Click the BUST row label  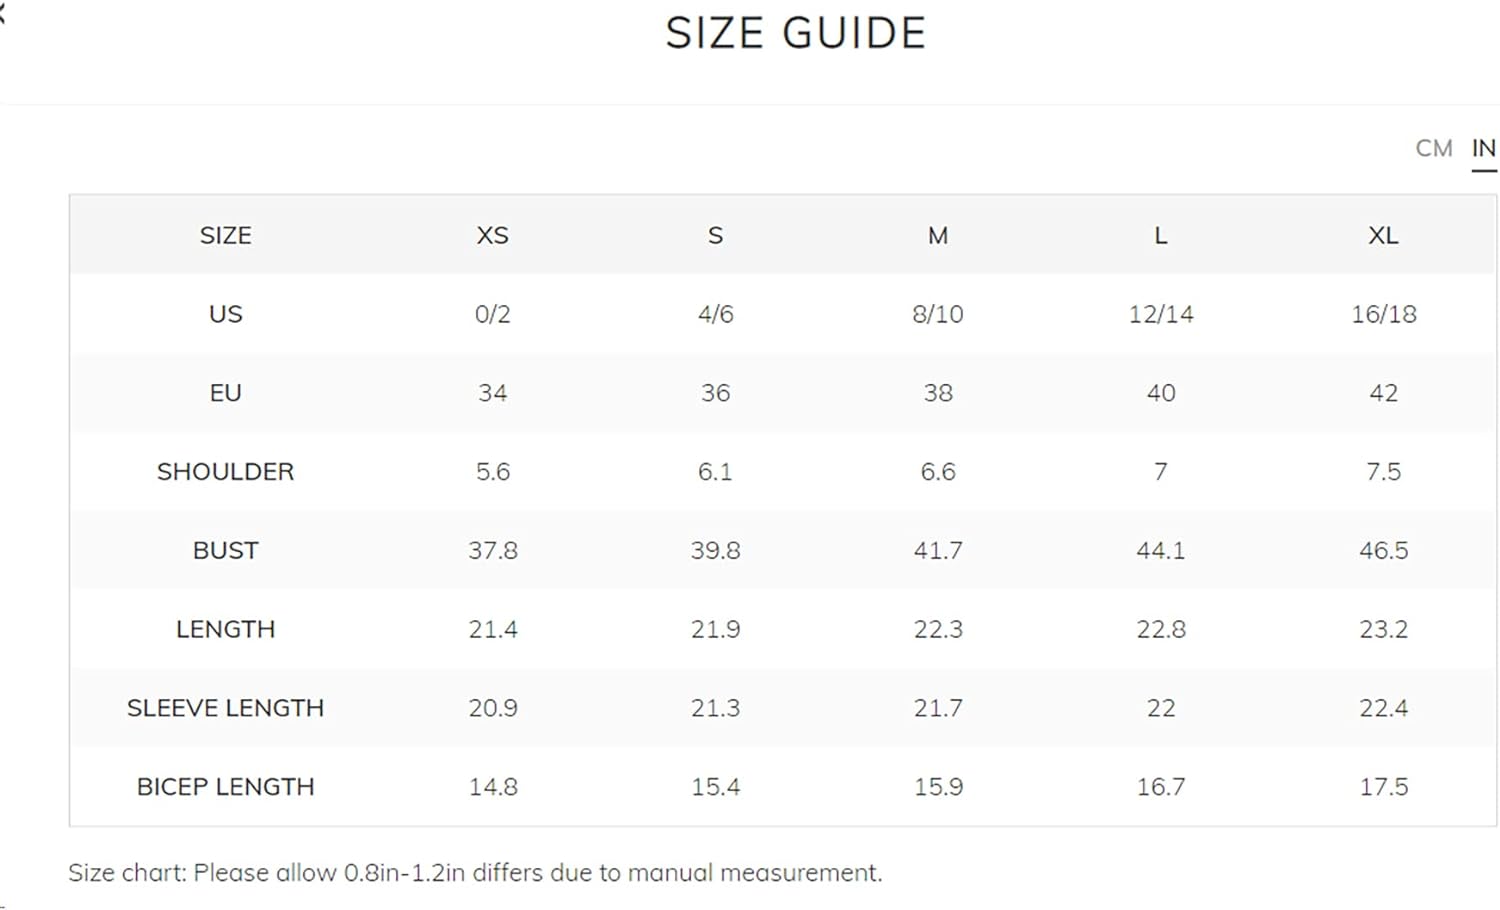(225, 551)
